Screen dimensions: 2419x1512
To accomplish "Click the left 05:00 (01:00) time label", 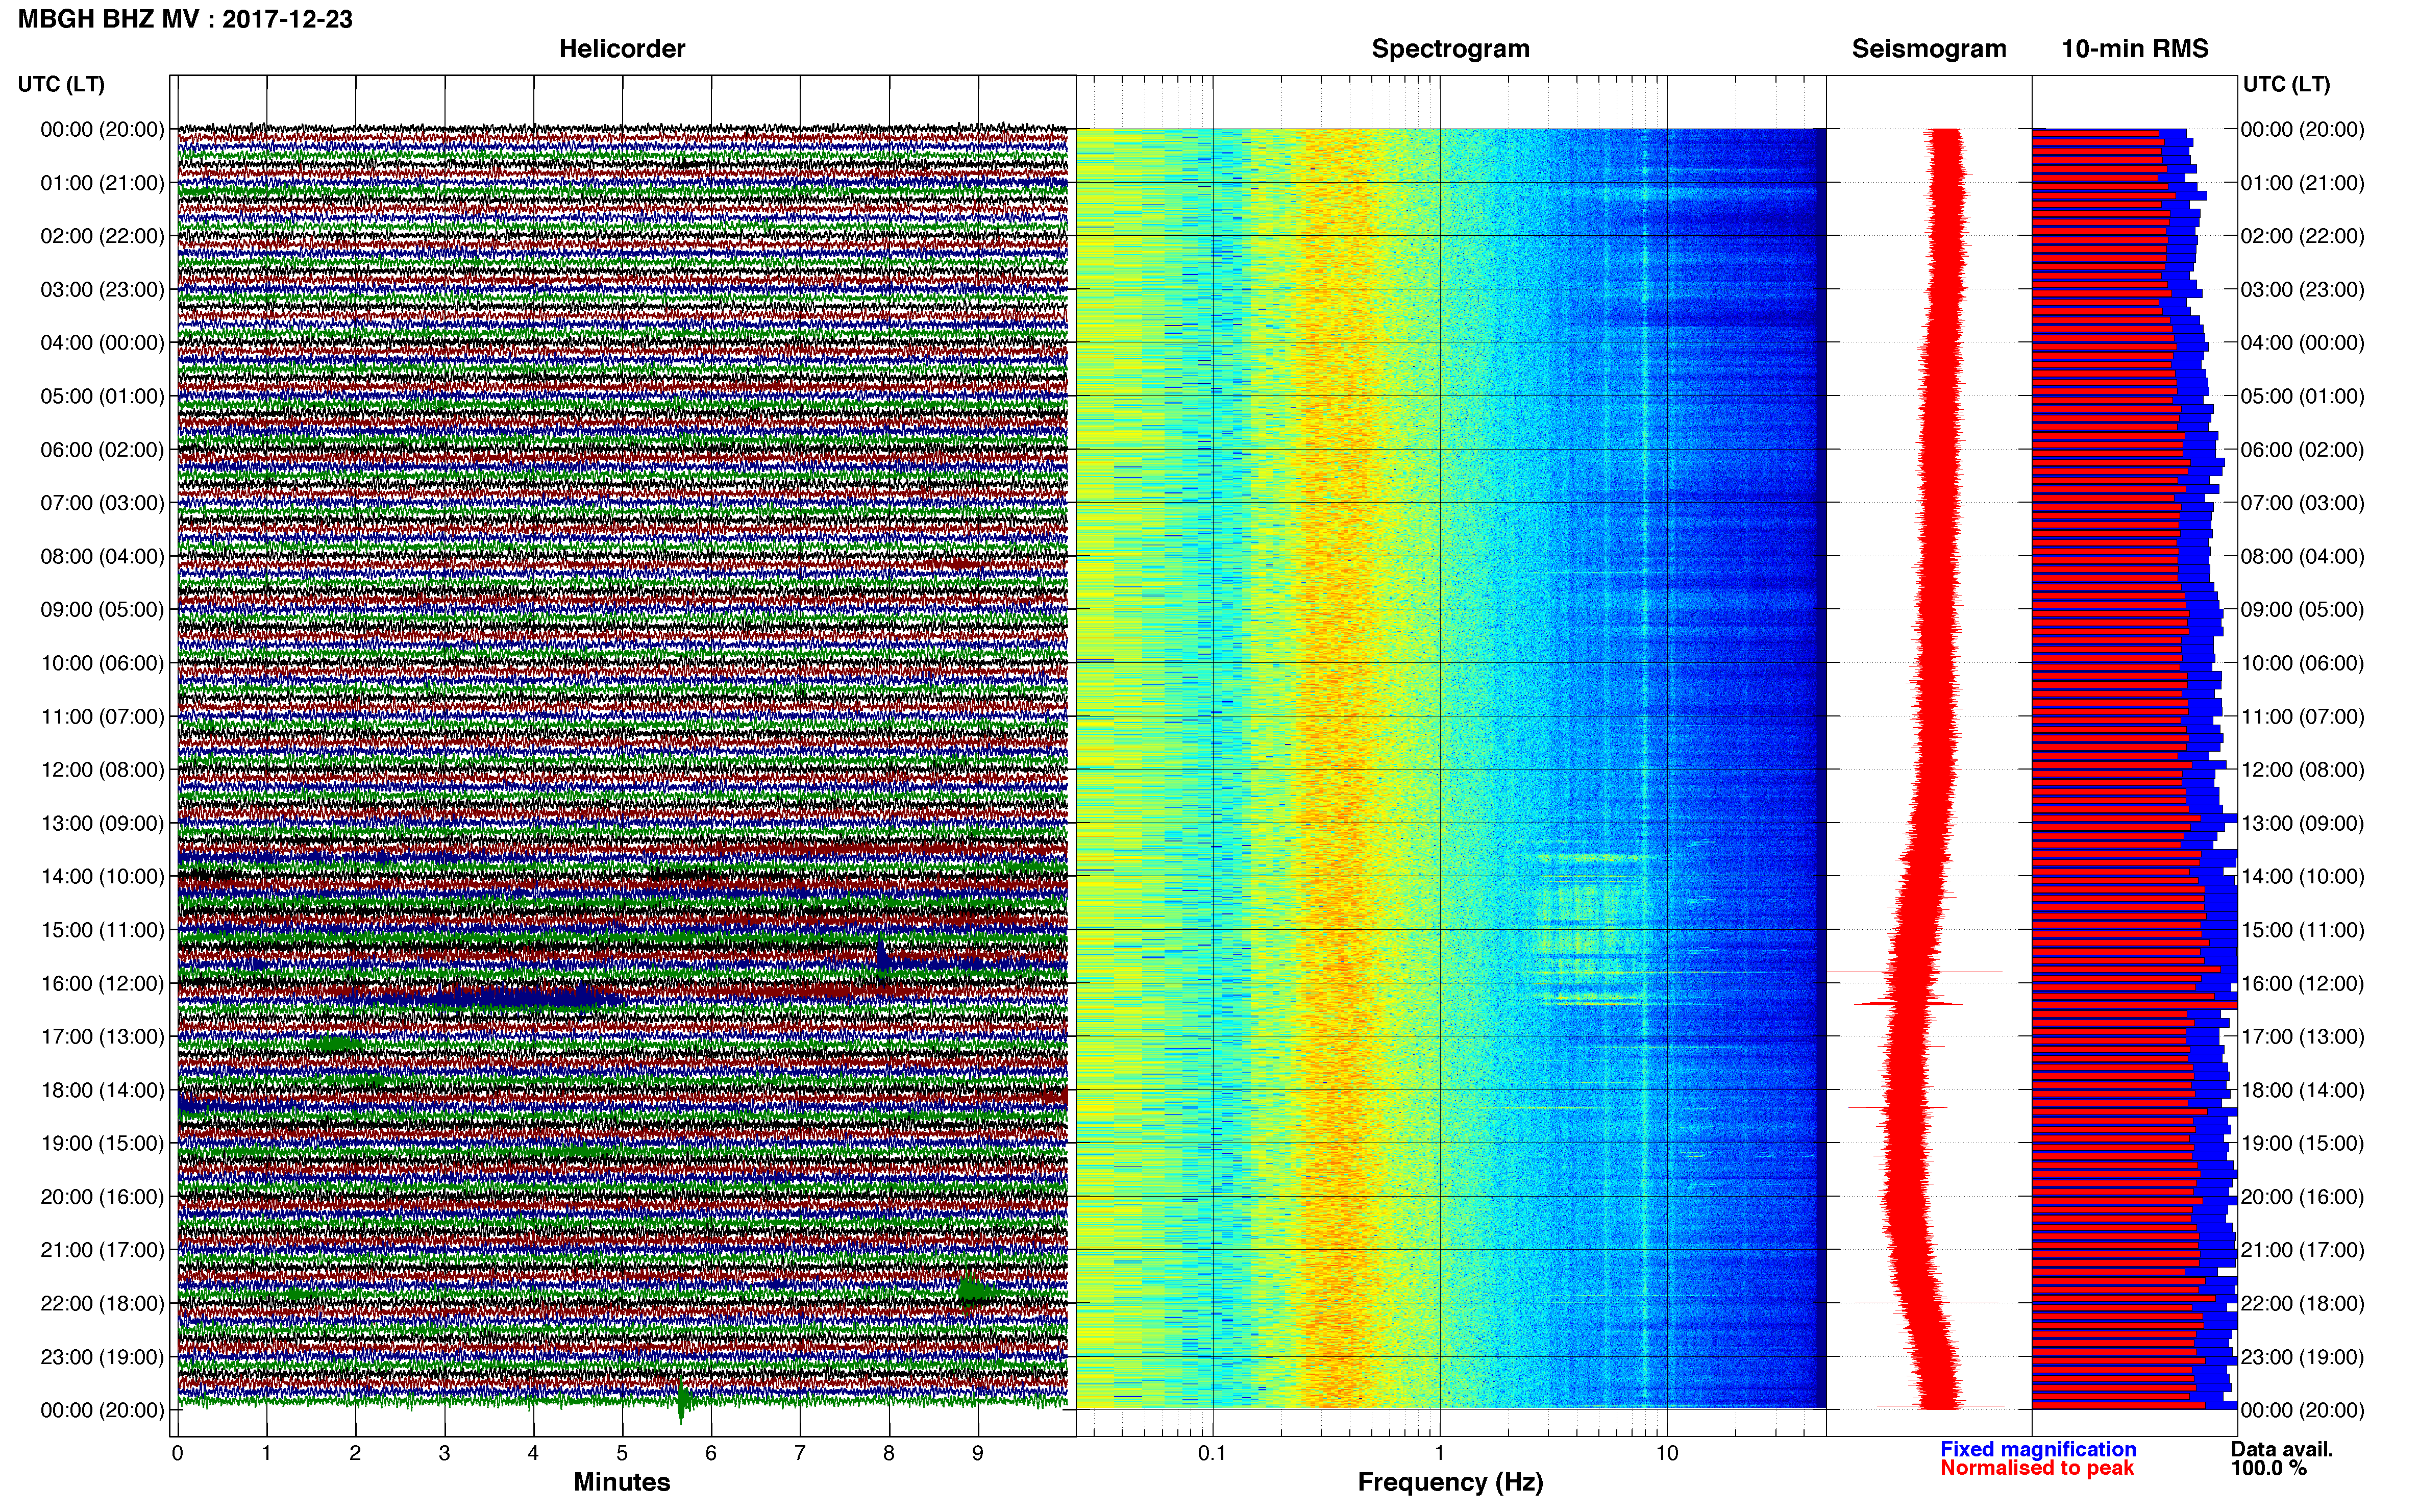I will coord(102,396).
